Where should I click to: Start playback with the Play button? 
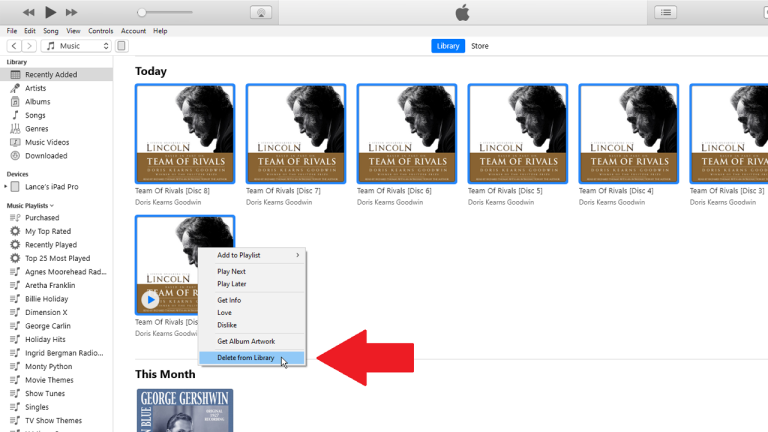pos(50,12)
